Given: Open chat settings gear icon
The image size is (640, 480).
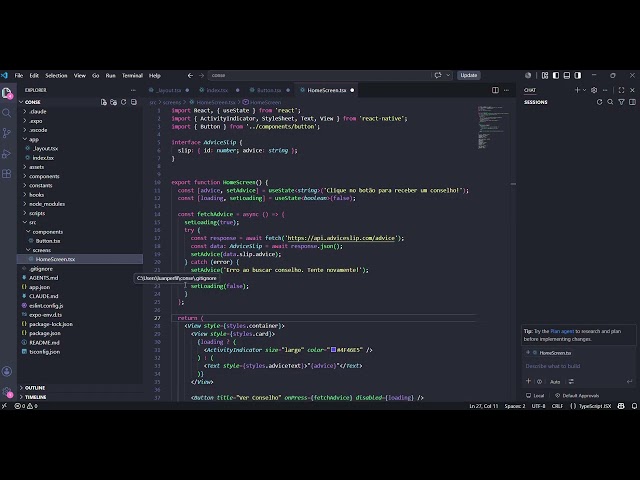Looking at the screenshot, I should 594,90.
